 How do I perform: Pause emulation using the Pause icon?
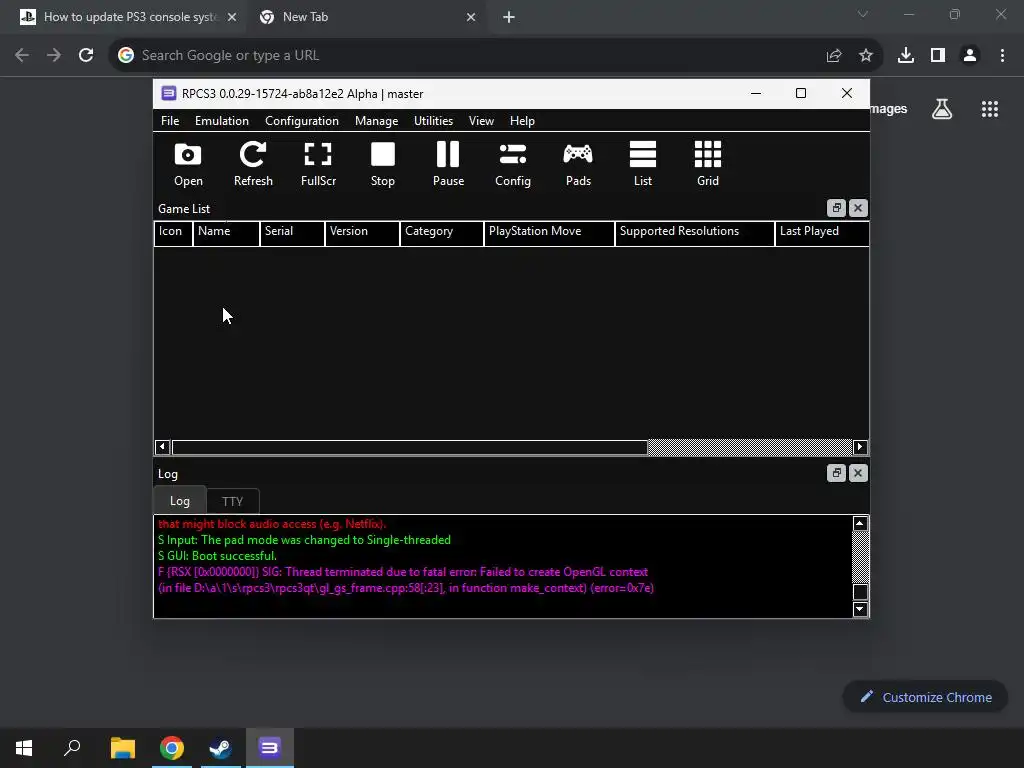click(448, 164)
